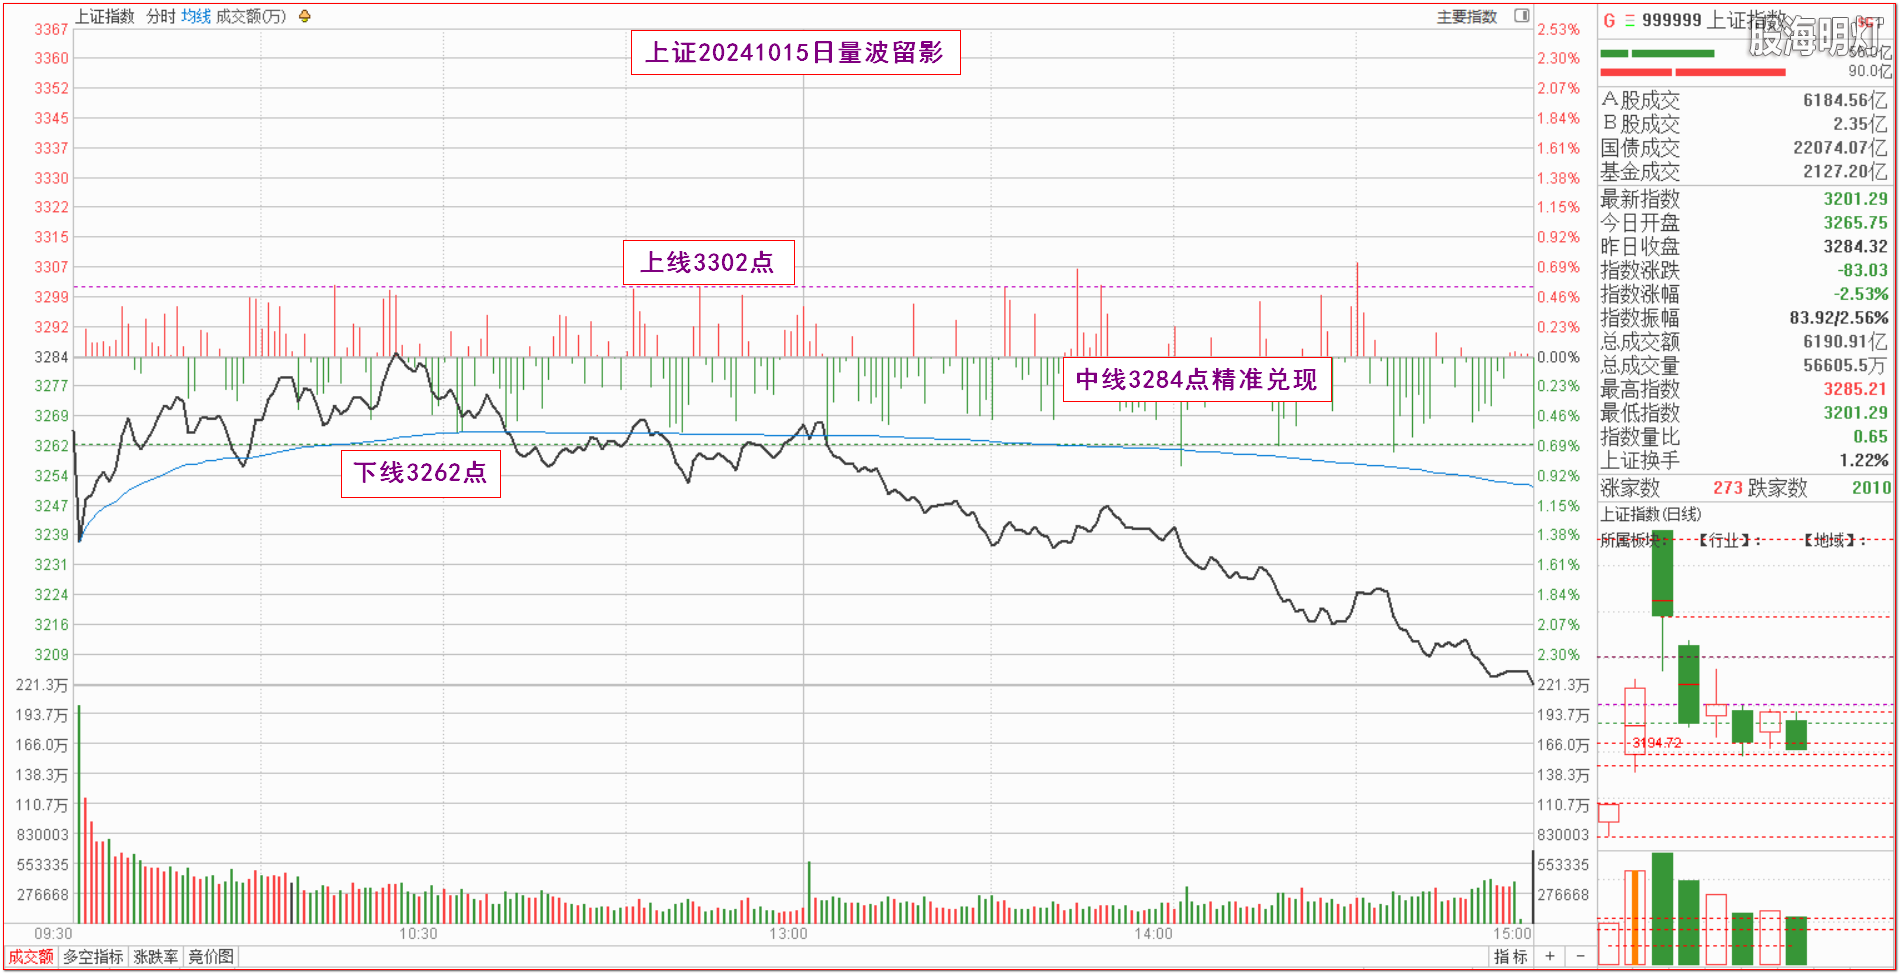Select the 上证20241015日量波留影 annotation box
This screenshot has width=1900, height=974.
pos(795,52)
